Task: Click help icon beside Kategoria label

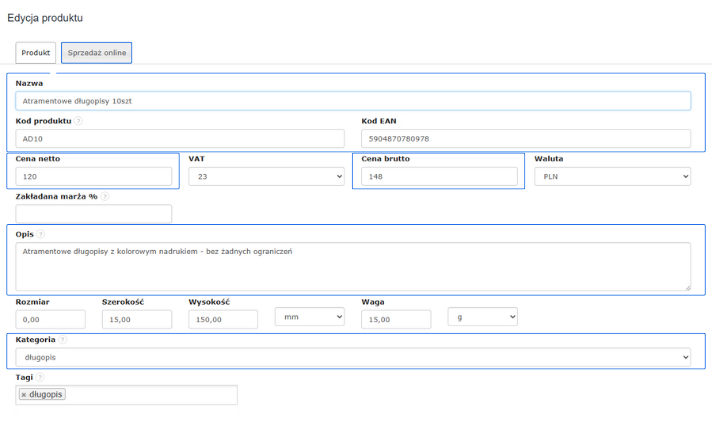Action: point(63,340)
